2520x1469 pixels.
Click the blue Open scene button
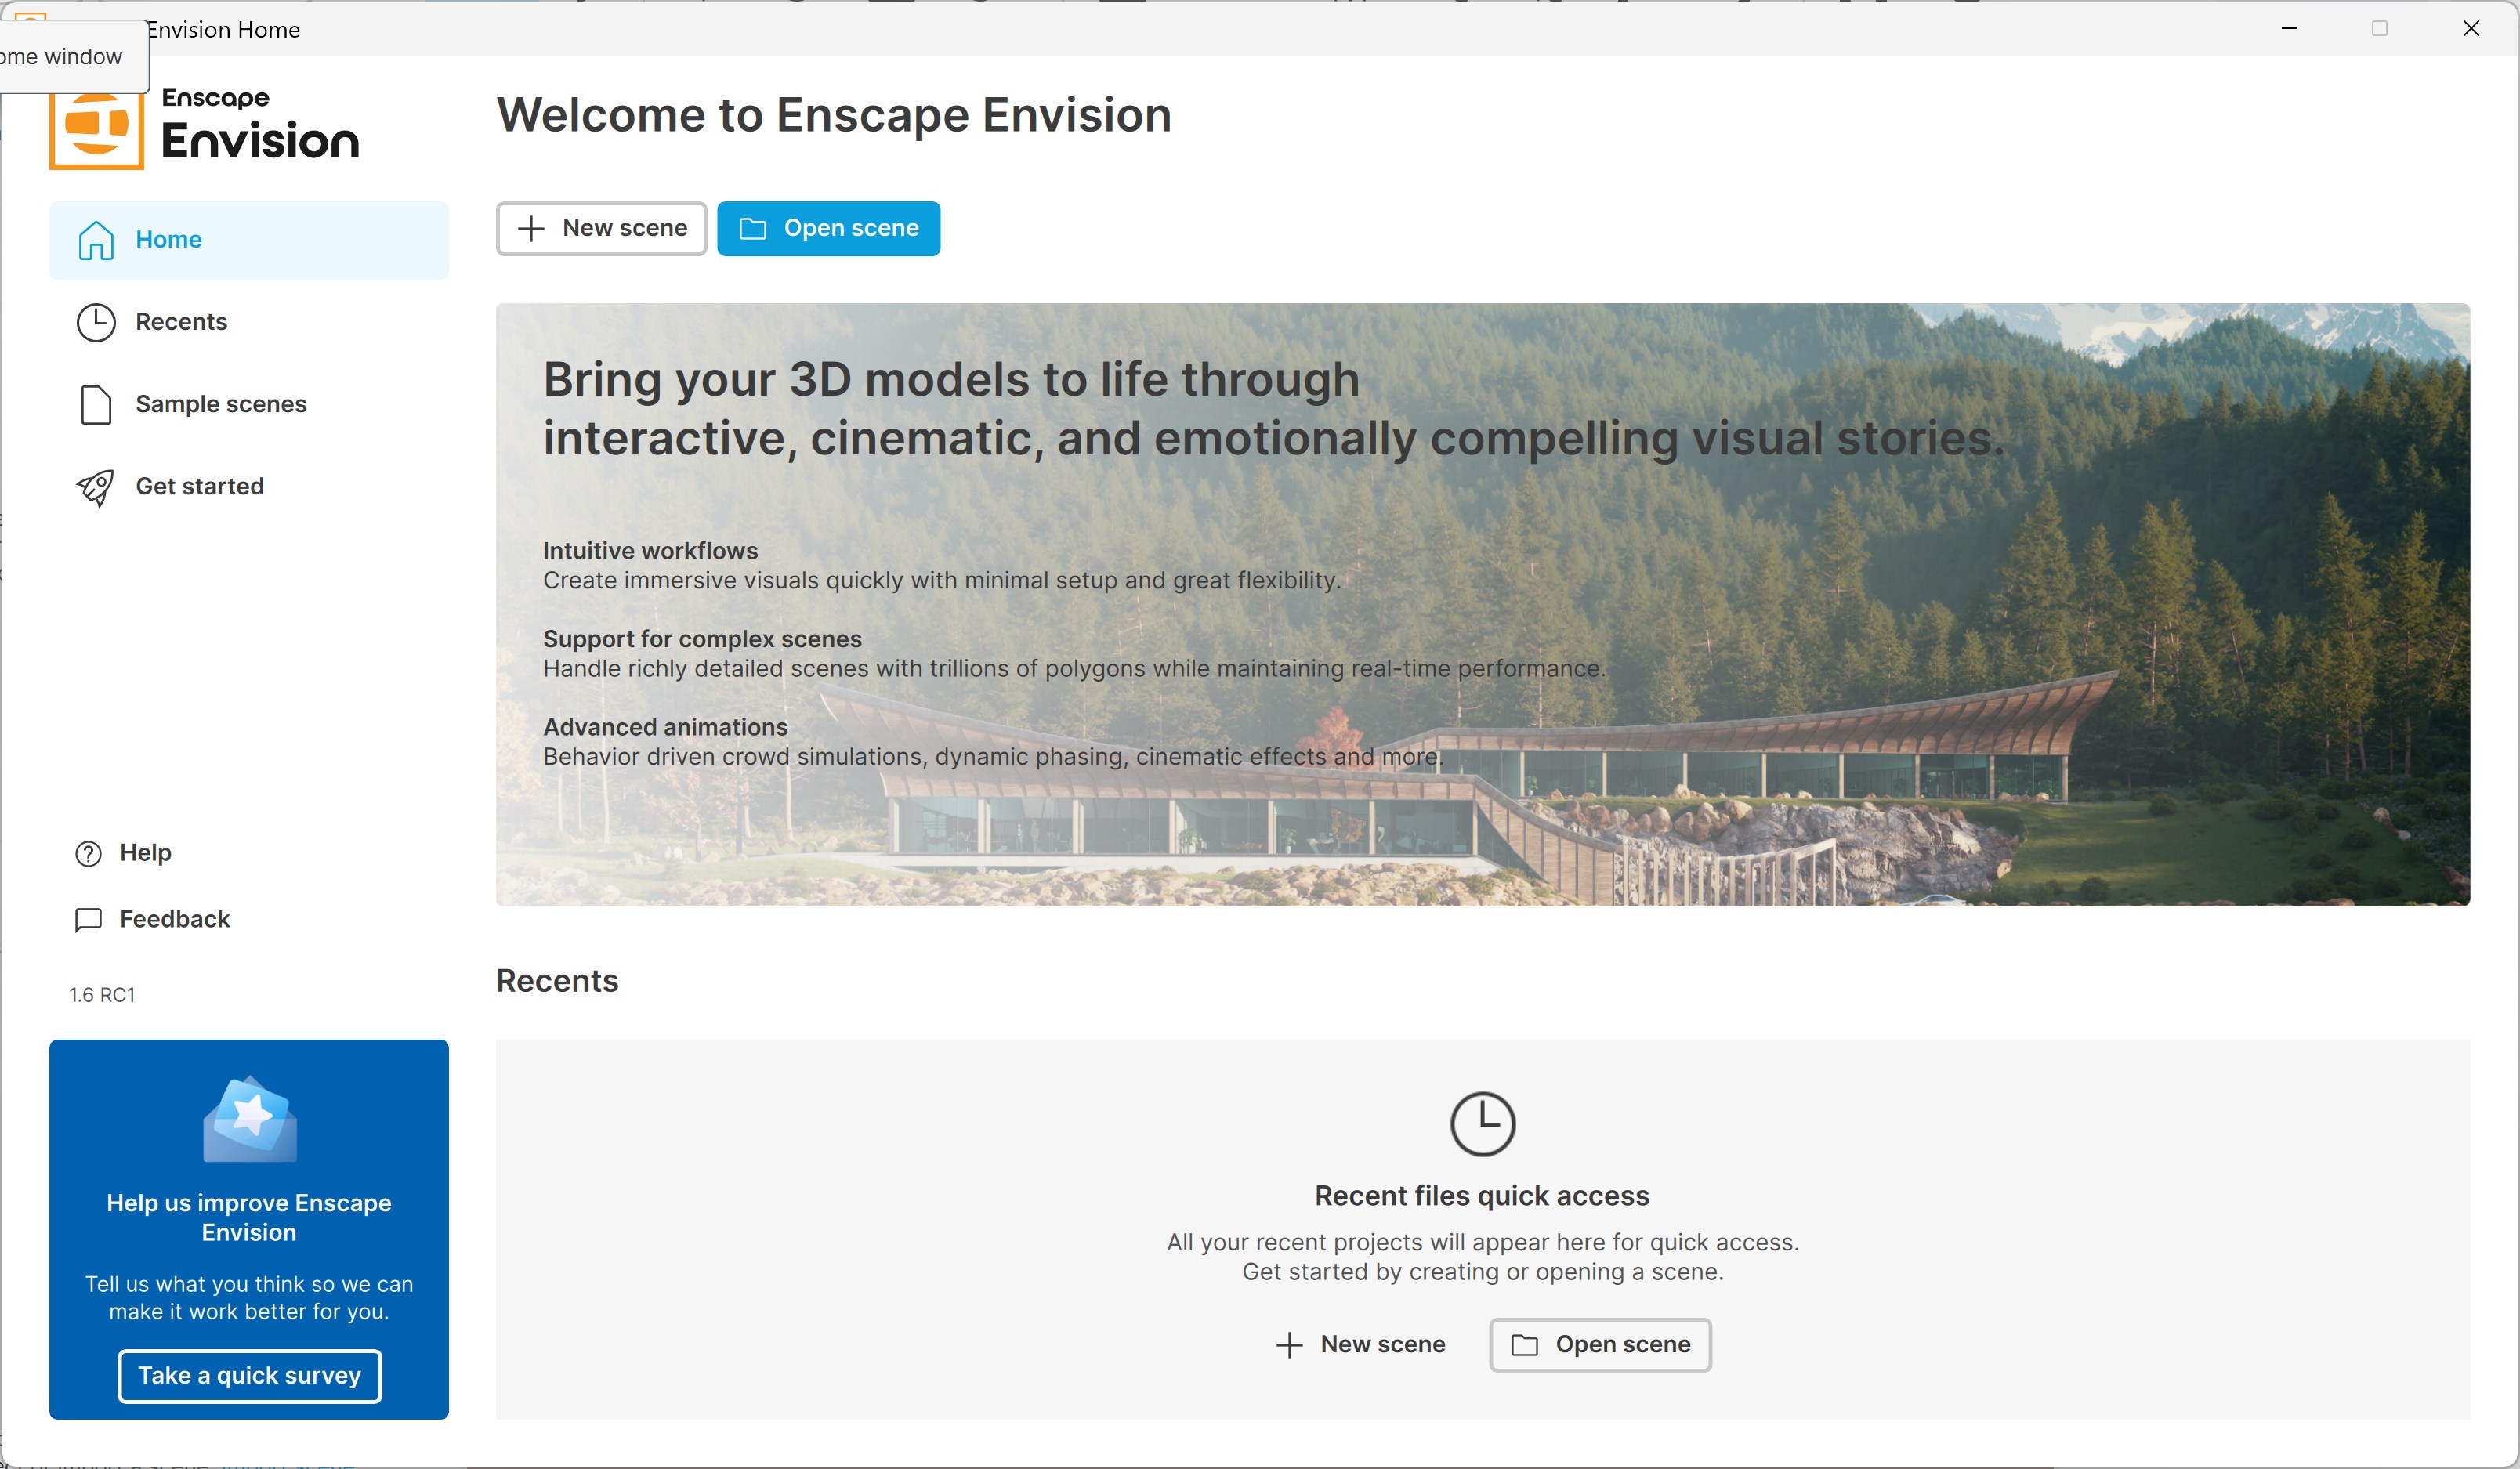pos(828,228)
